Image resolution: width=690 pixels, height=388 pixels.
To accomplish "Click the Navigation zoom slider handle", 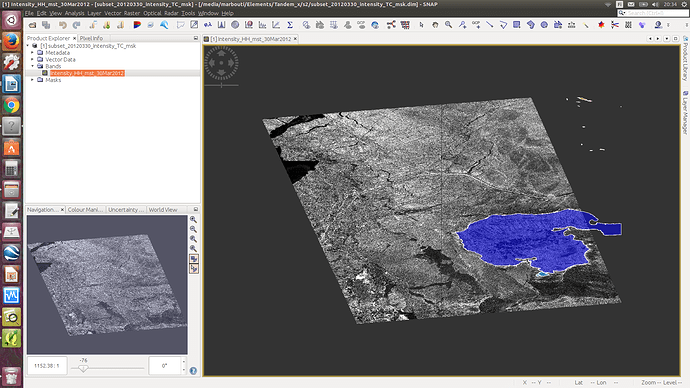I will tap(83, 369).
